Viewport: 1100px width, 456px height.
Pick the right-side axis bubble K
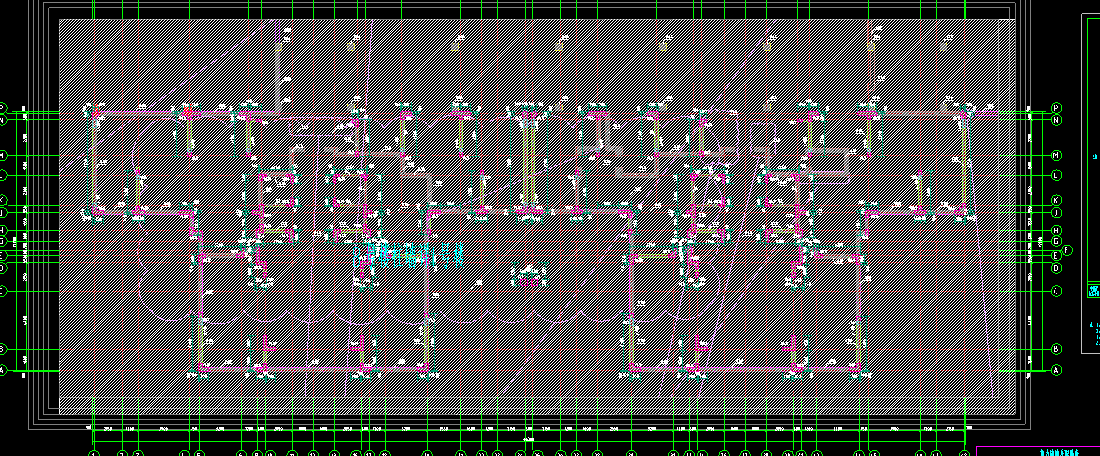click(x=1057, y=201)
